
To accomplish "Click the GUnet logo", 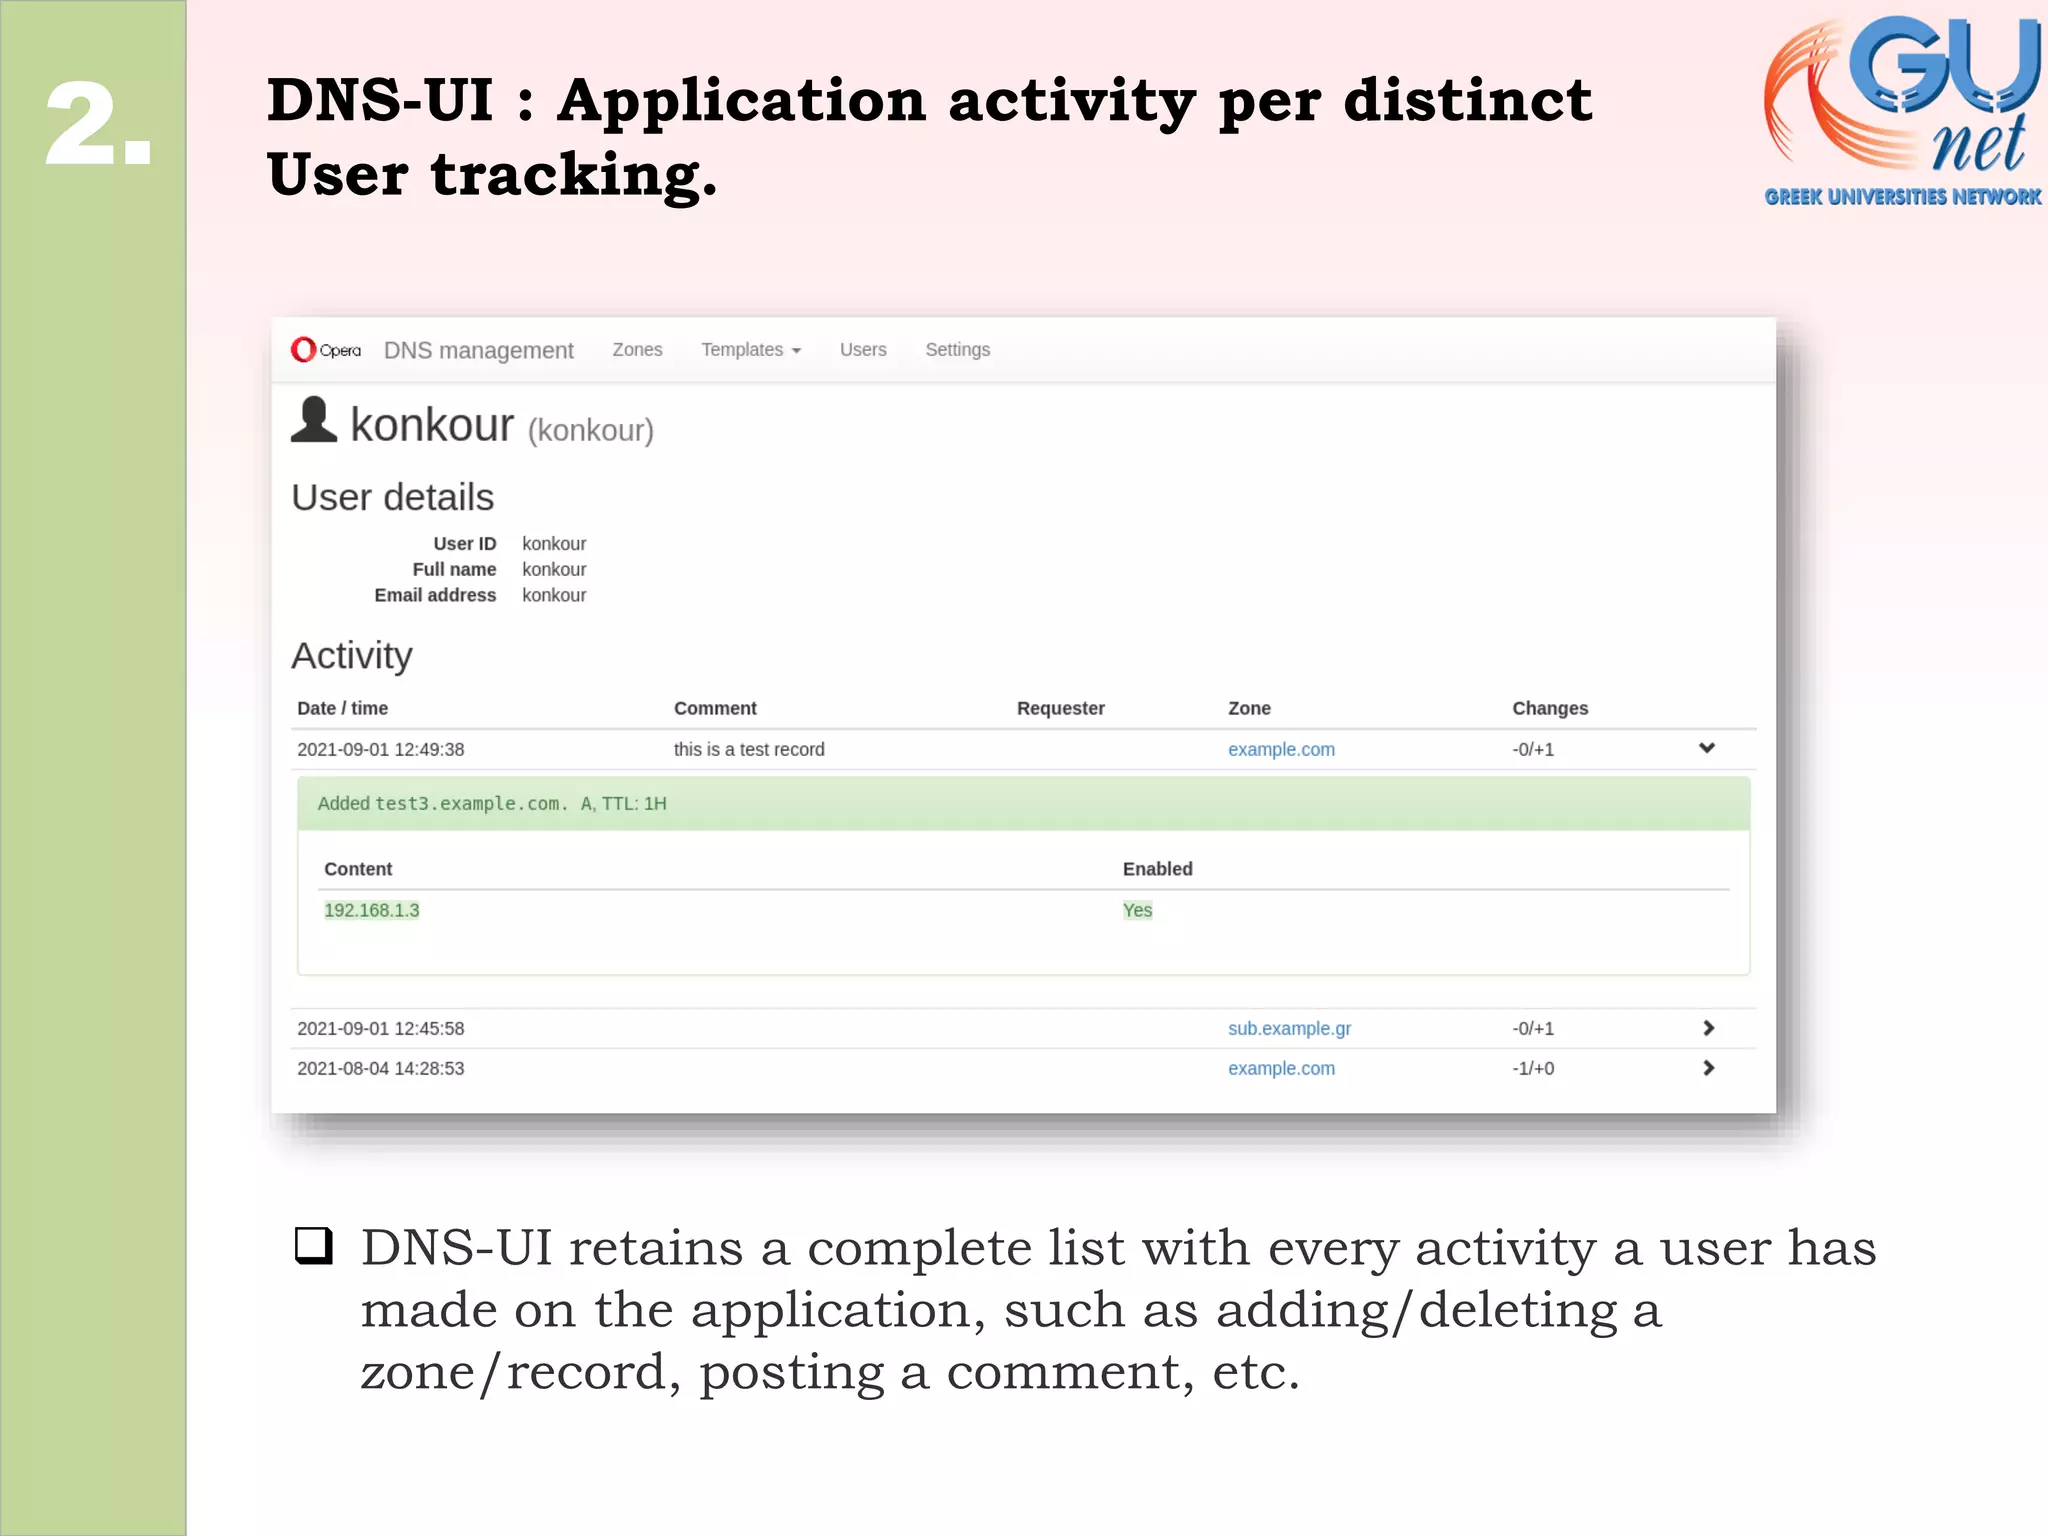I will point(1903,110).
